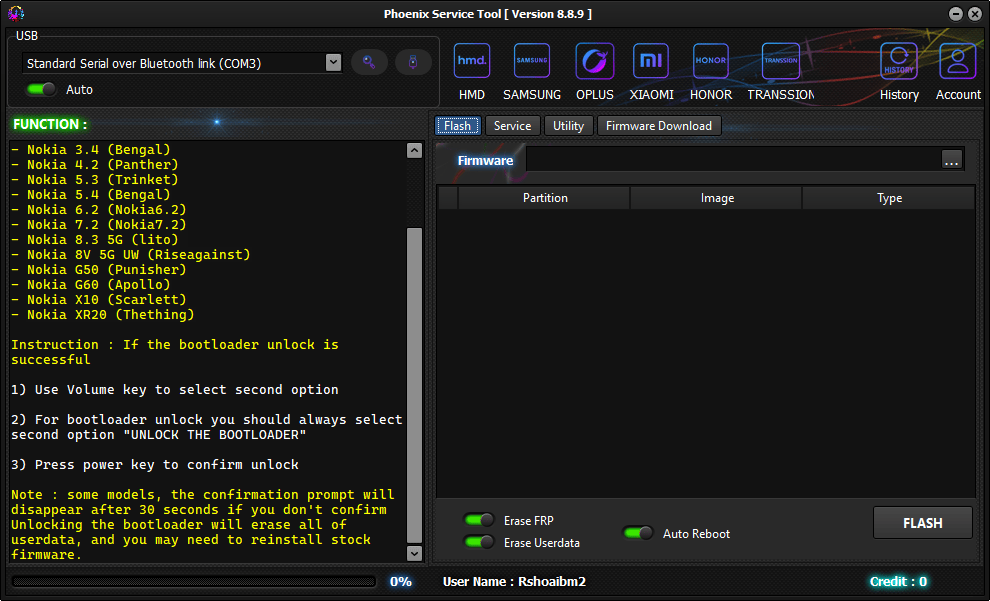Click the magnifier scan-port icon
Screen dimensions: 990x601
[369, 62]
